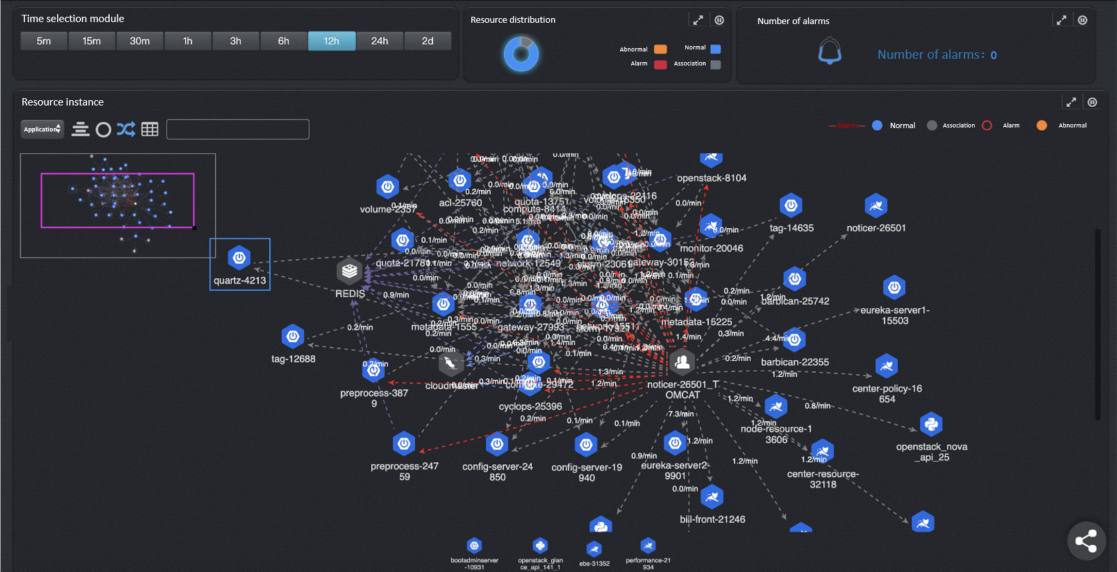Screen dimensions: 1117x572
Task: Select the 24h time range
Action: point(380,41)
